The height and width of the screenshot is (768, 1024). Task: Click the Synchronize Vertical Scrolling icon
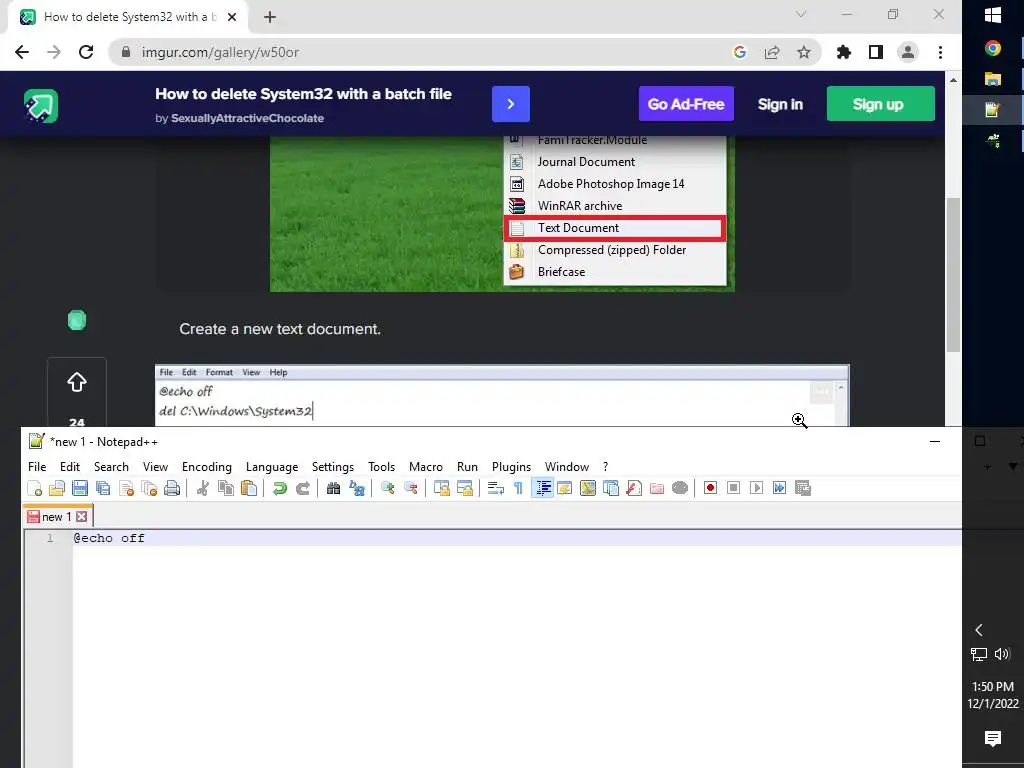(441, 488)
